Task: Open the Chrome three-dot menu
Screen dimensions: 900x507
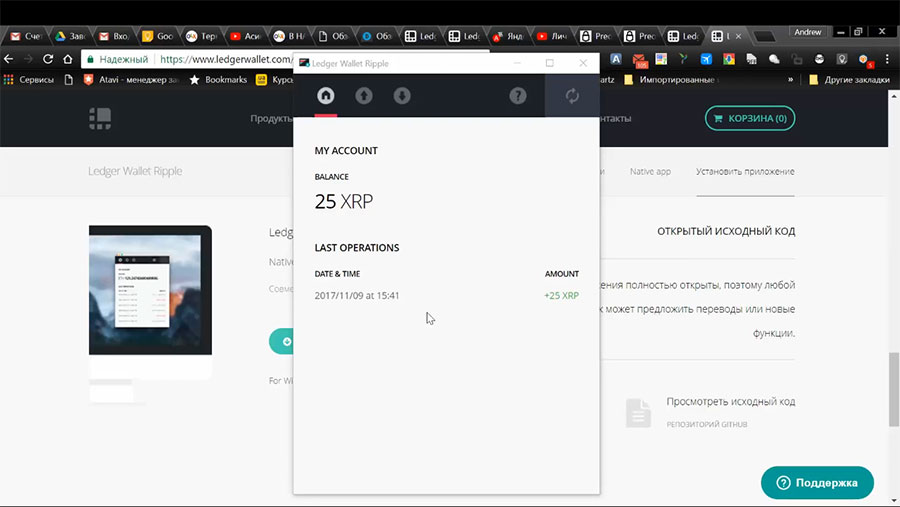Action: point(887,59)
